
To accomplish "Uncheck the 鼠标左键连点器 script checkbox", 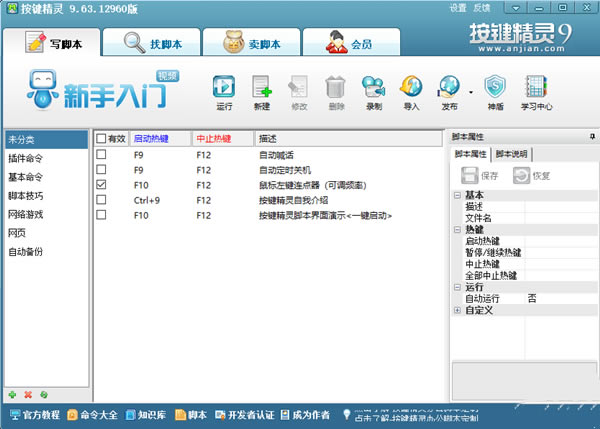I will [101, 185].
